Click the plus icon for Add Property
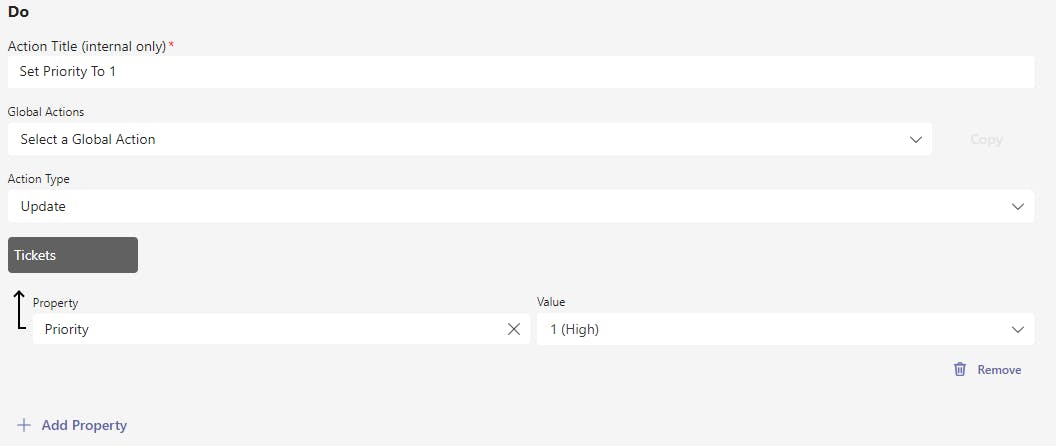1056x446 pixels. pyautogui.click(x=24, y=425)
